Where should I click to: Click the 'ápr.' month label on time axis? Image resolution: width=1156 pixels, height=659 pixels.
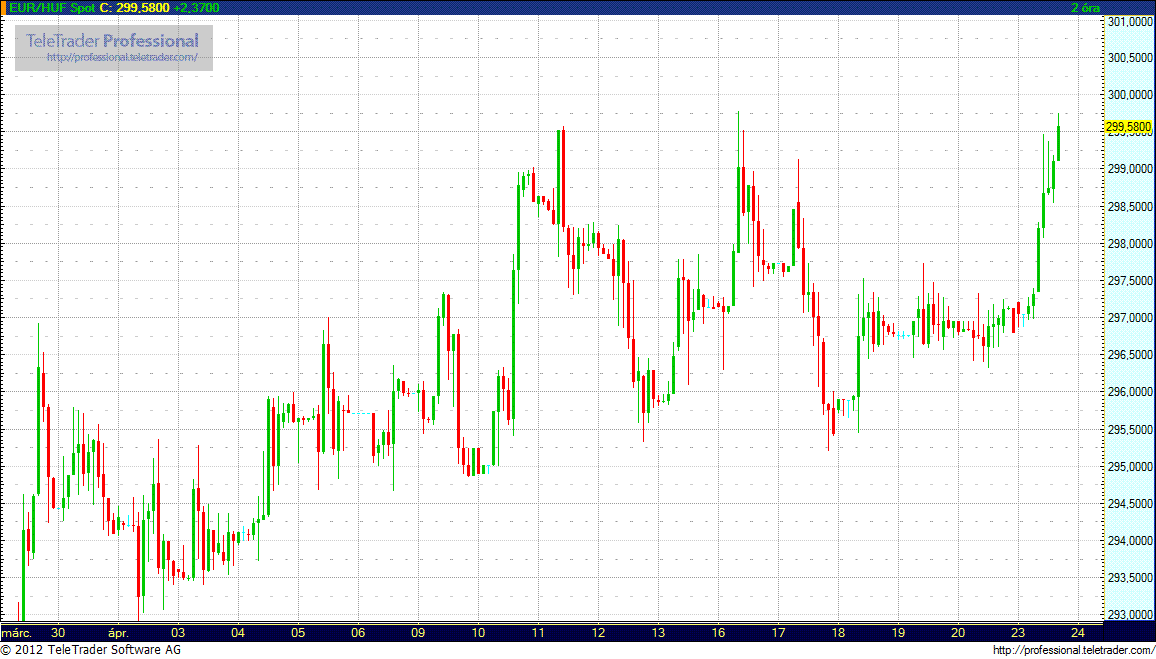click(x=119, y=632)
